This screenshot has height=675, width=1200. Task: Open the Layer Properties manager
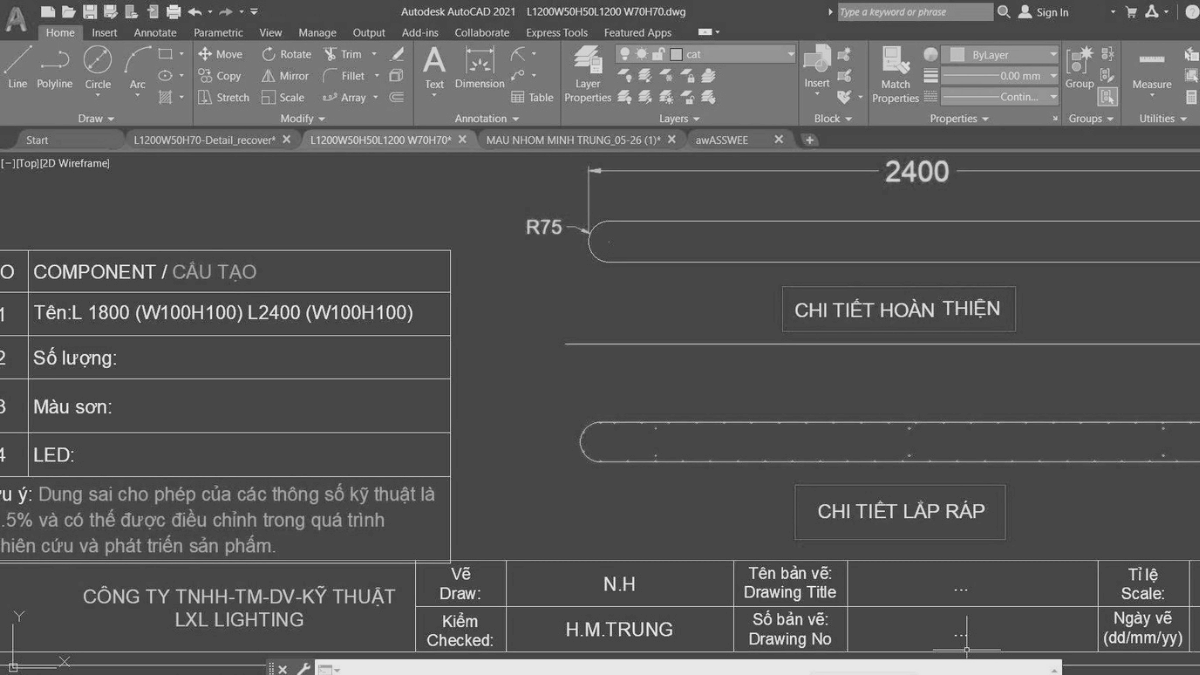click(588, 76)
